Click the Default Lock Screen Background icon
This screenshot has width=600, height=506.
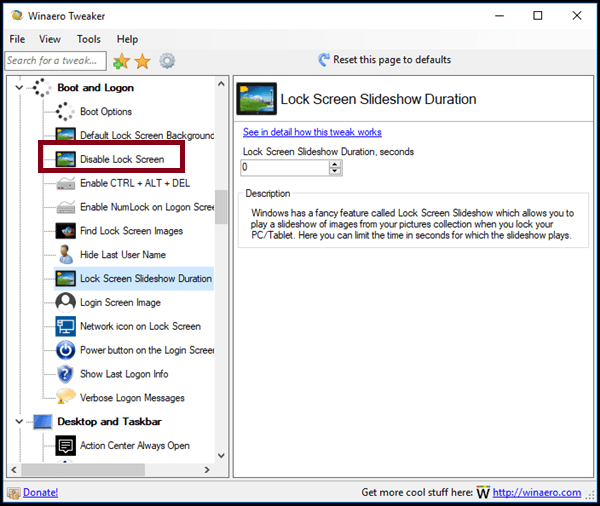(x=65, y=134)
